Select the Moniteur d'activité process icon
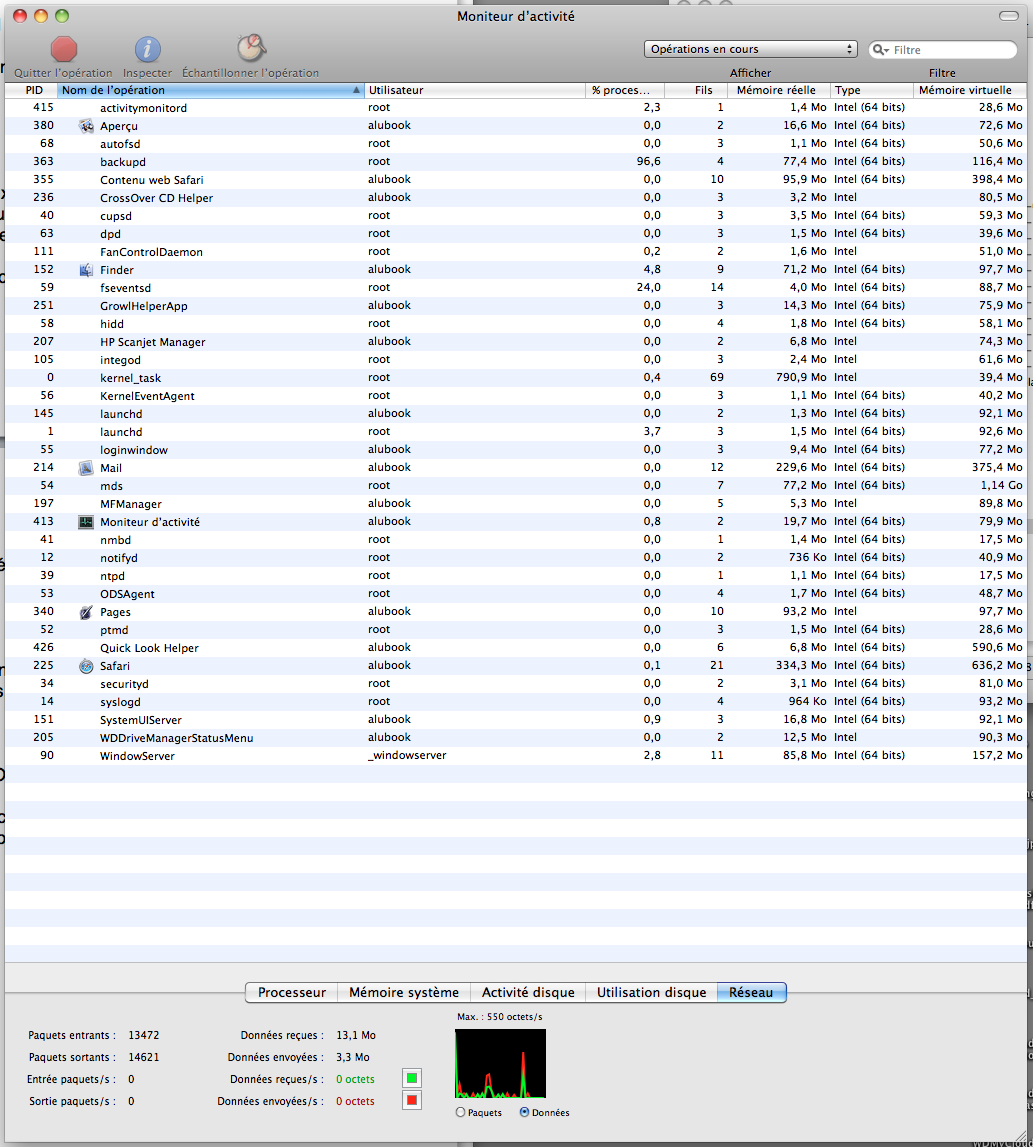 (x=86, y=522)
